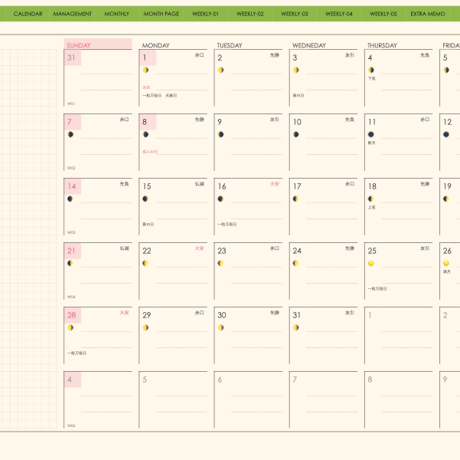Click the moon icon on Sunday the 28th
This screenshot has height=460, width=460.
point(70,328)
